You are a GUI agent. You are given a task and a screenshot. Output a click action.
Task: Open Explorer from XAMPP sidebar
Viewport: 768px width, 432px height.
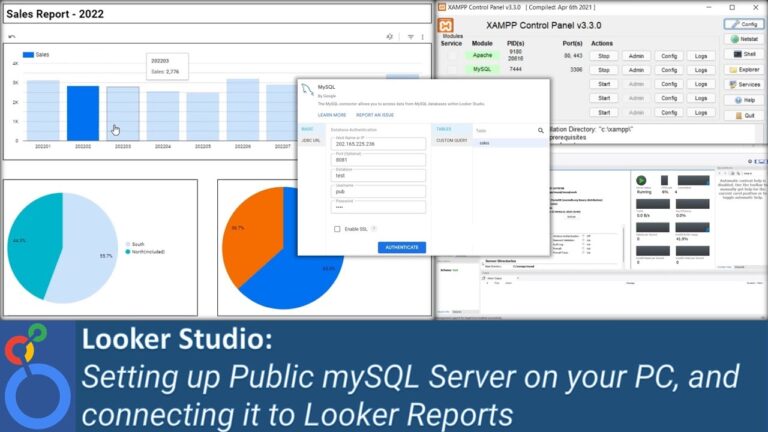pyautogui.click(x=744, y=70)
